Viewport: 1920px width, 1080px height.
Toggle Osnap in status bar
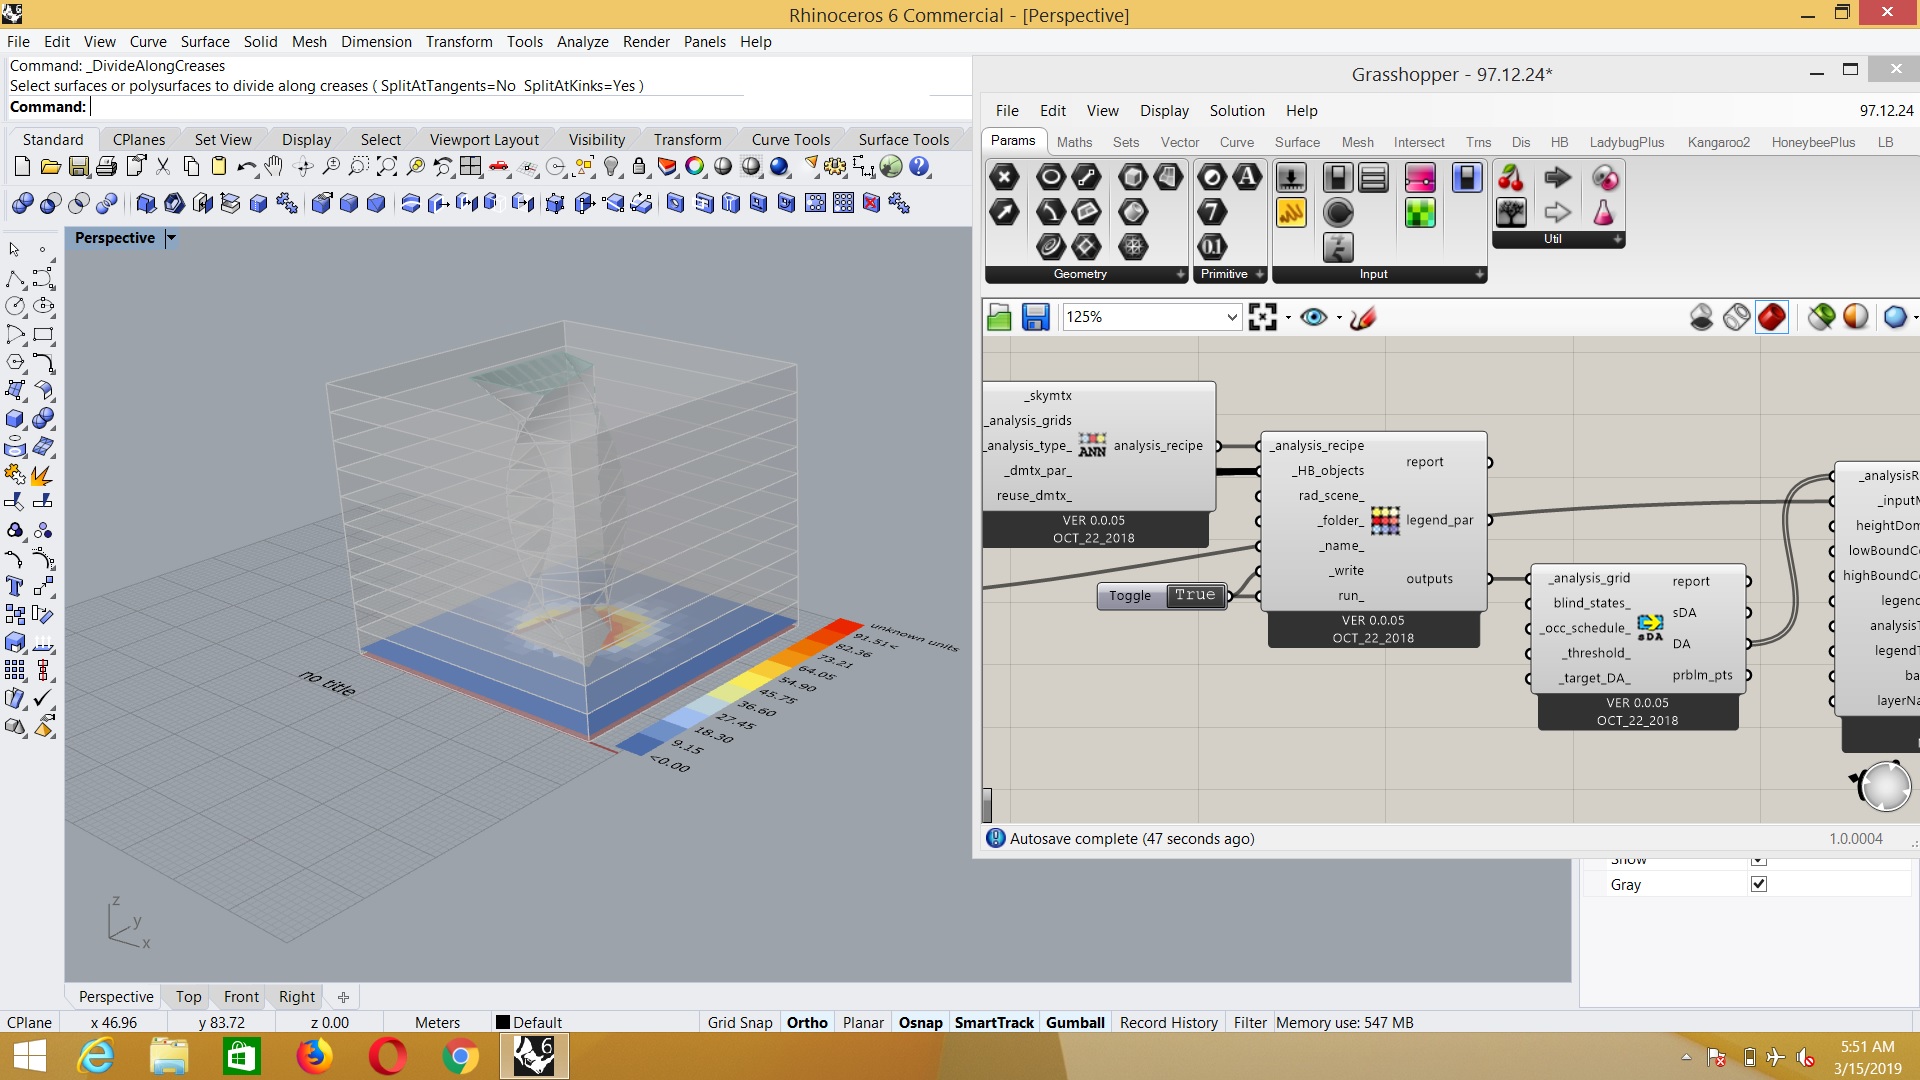pos(920,1022)
